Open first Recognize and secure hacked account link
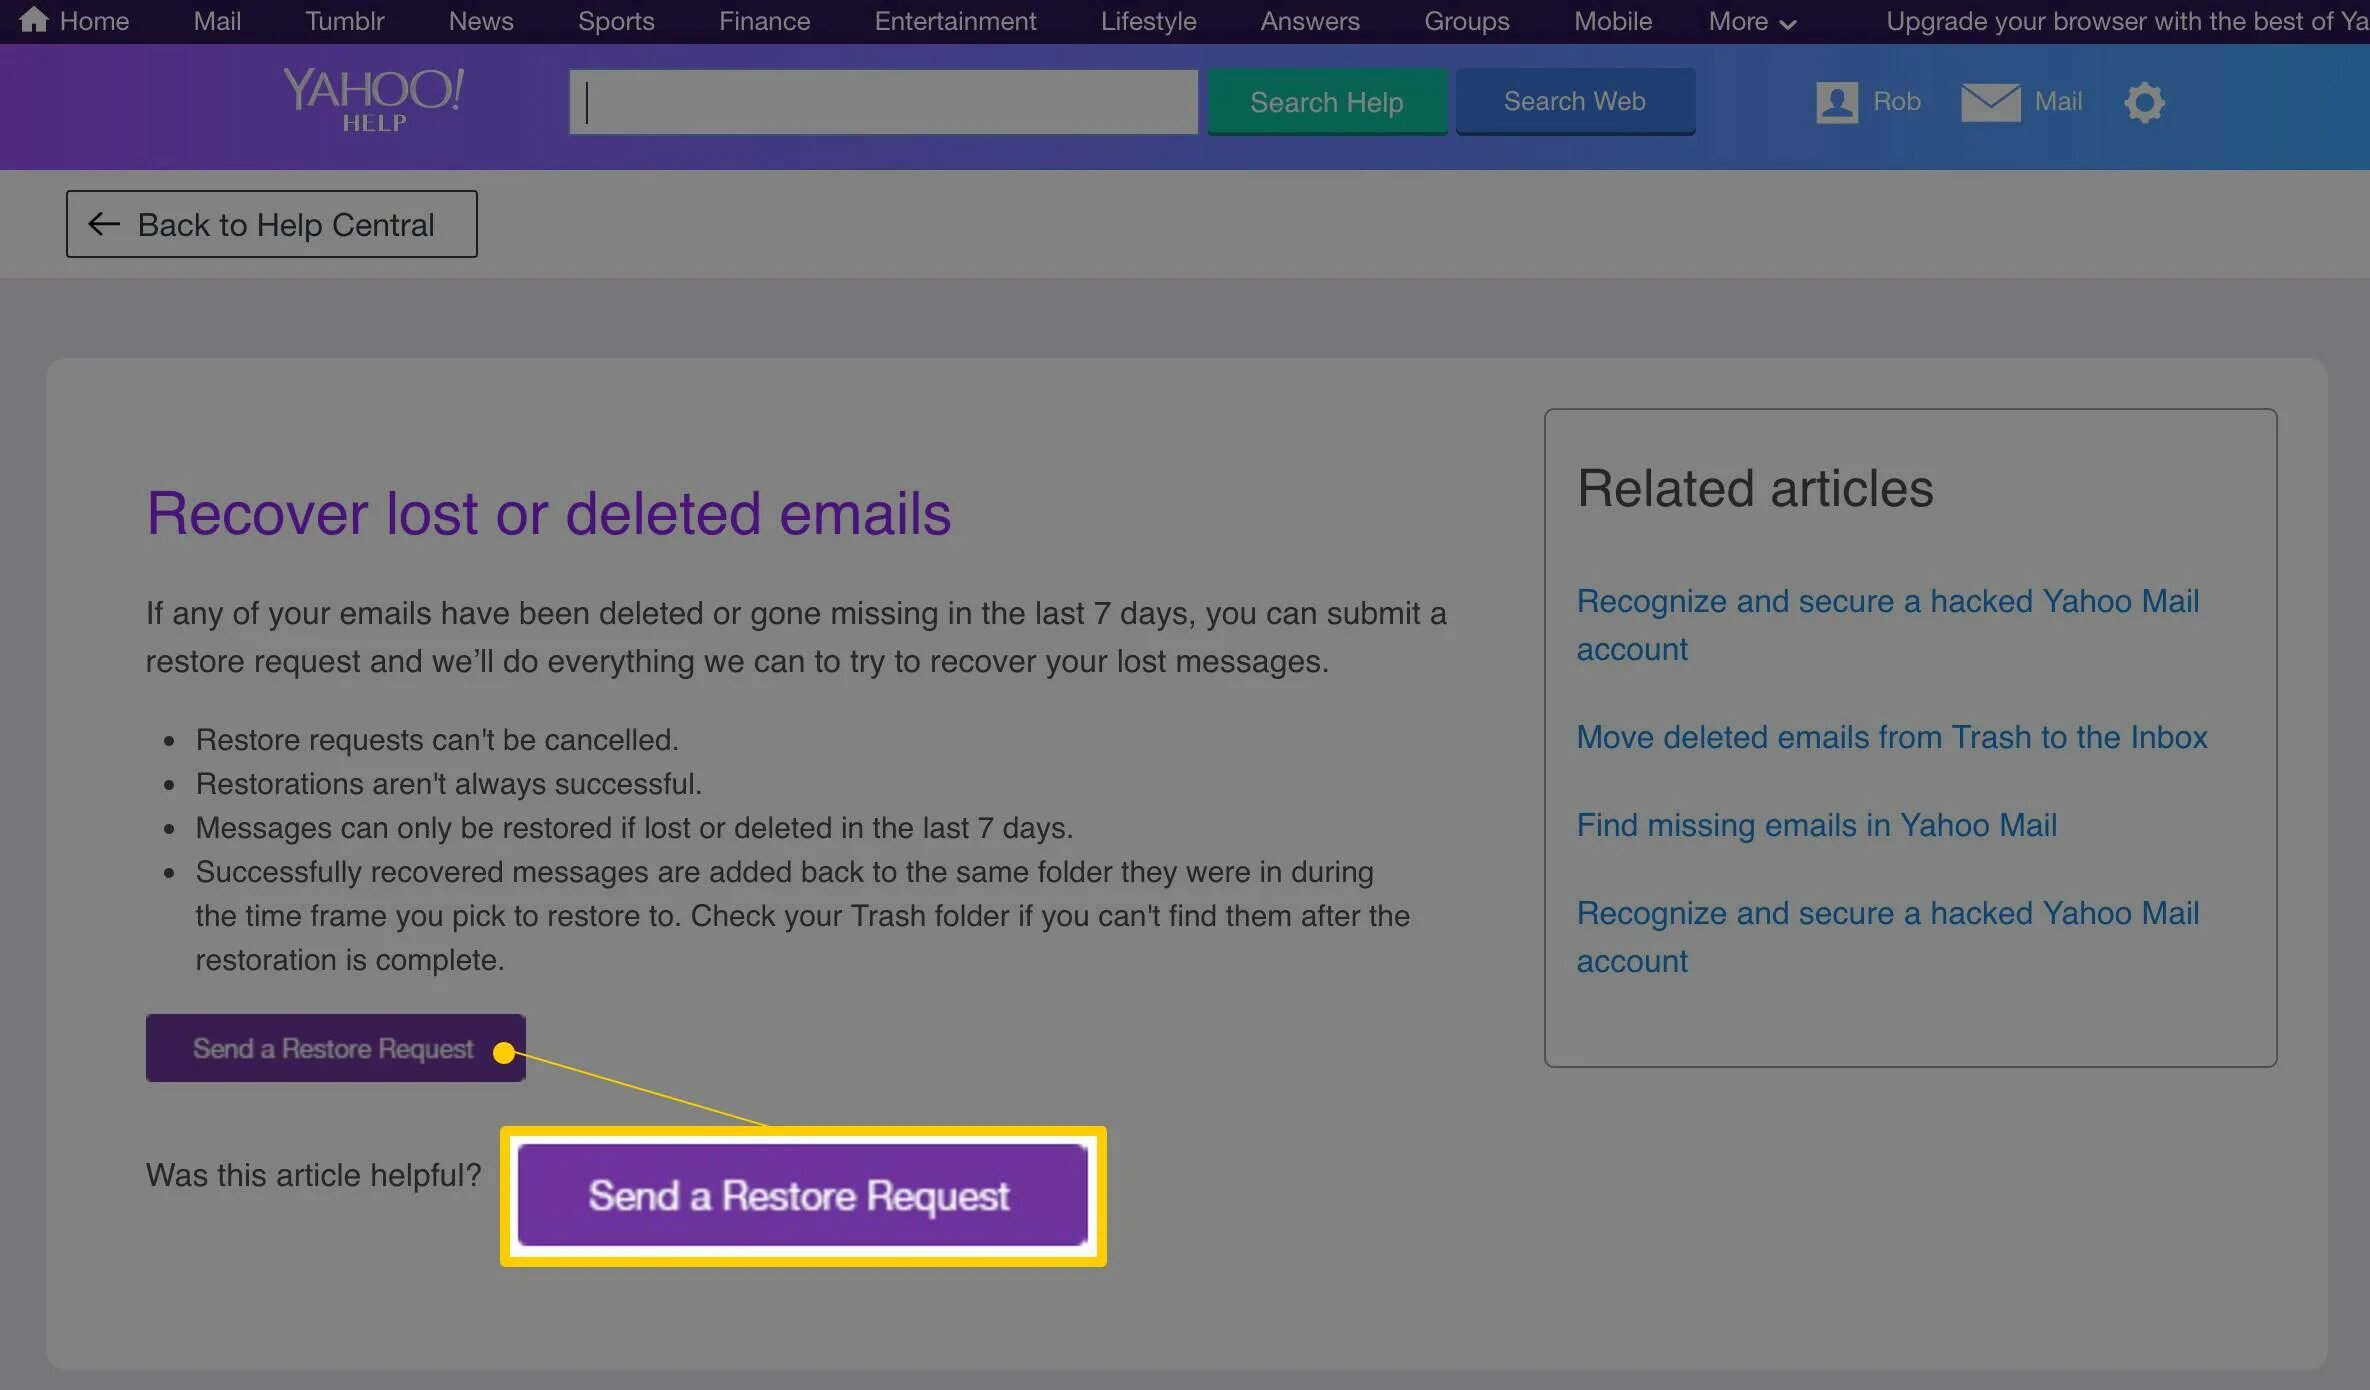Image resolution: width=2370 pixels, height=1390 pixels. click(1887, 625)
